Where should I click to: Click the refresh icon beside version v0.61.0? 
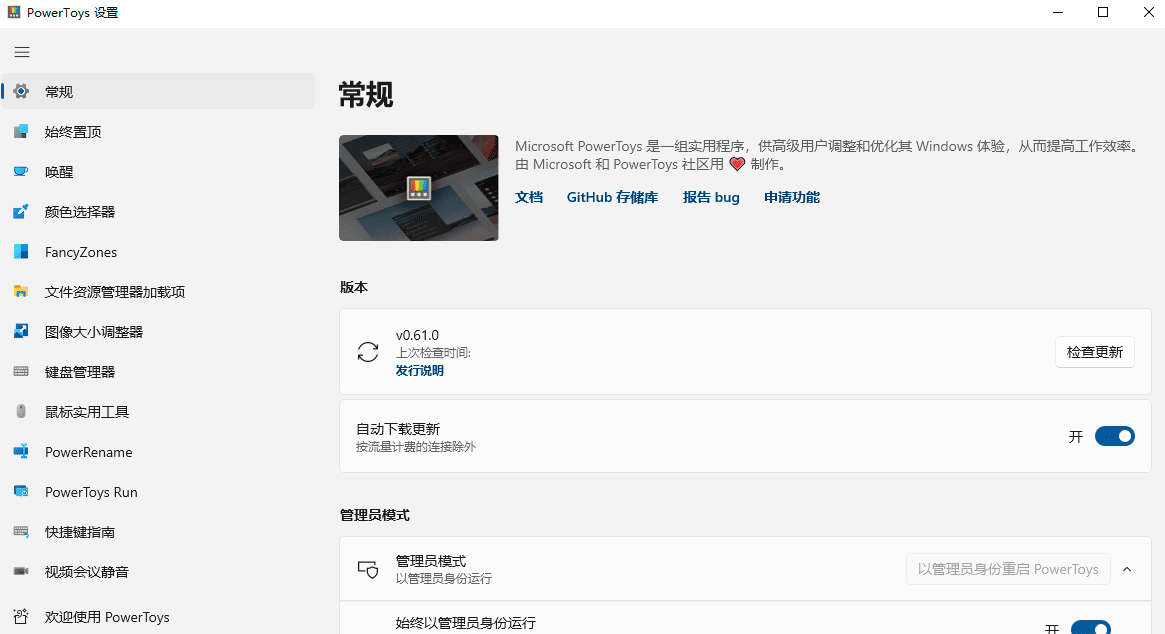pyautogui.click(x=368, y=352)
